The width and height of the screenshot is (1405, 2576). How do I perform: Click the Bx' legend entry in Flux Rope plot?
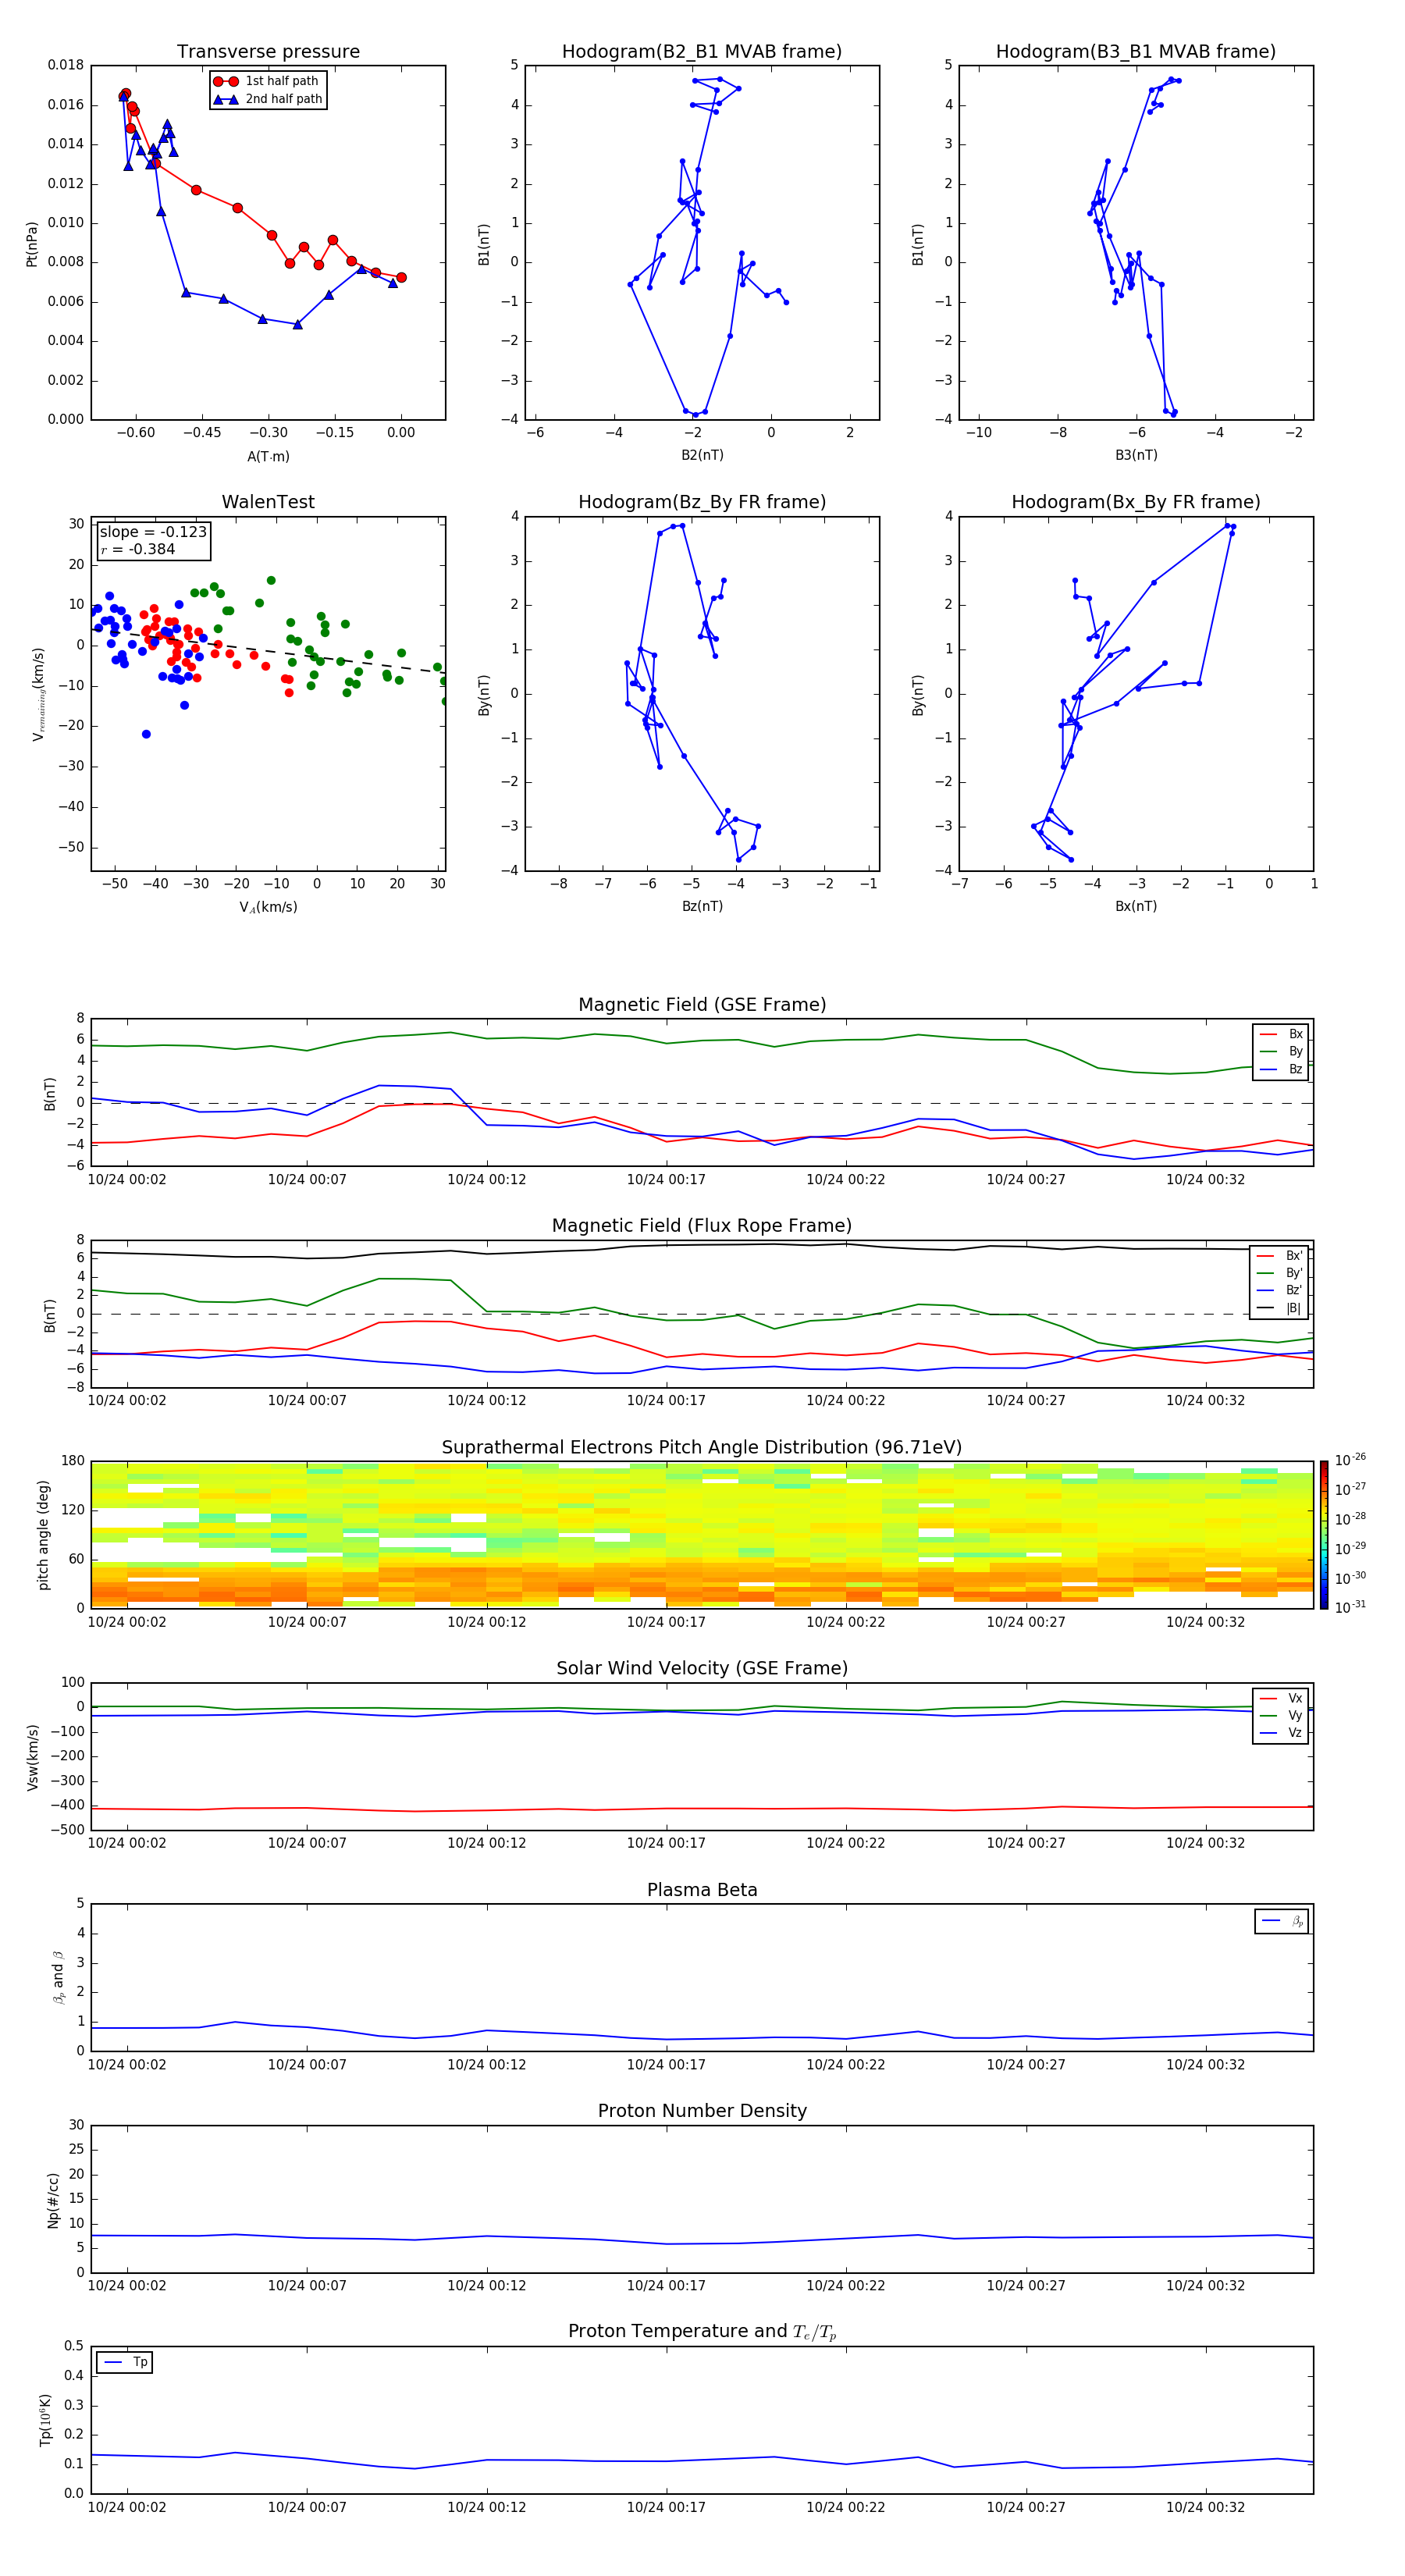click(1280, 1256)
